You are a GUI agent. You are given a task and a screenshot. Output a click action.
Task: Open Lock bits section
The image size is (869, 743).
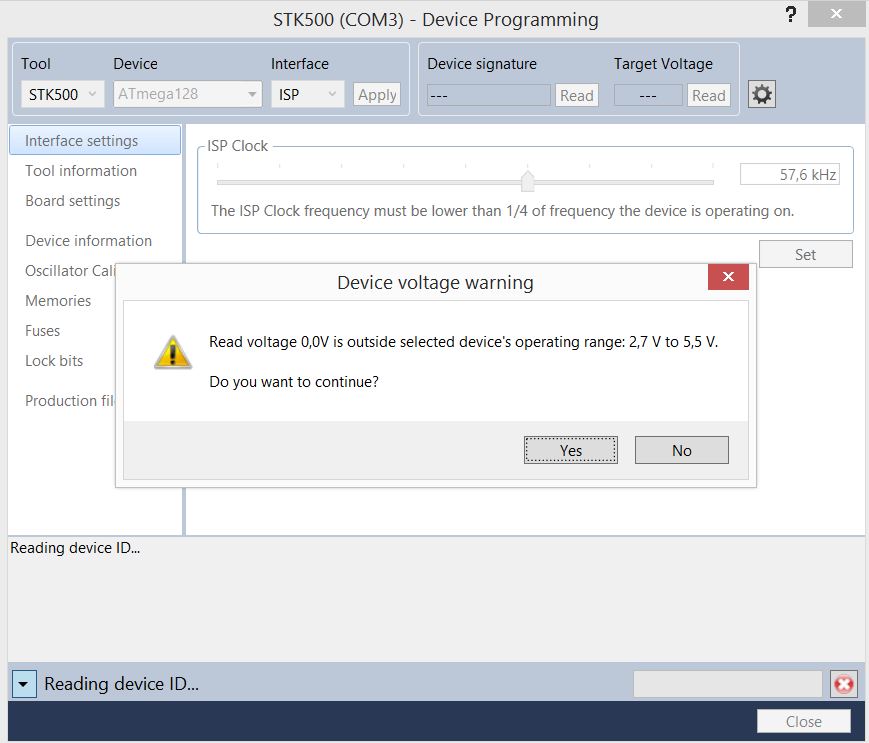click(x=54, y=361)
